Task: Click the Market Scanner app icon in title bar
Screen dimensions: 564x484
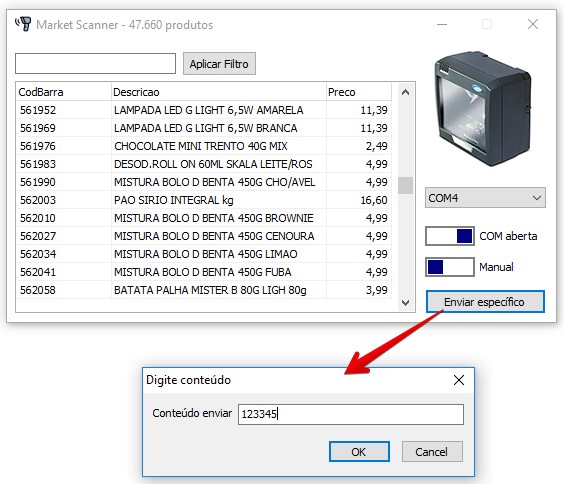Action: point(23,24)
